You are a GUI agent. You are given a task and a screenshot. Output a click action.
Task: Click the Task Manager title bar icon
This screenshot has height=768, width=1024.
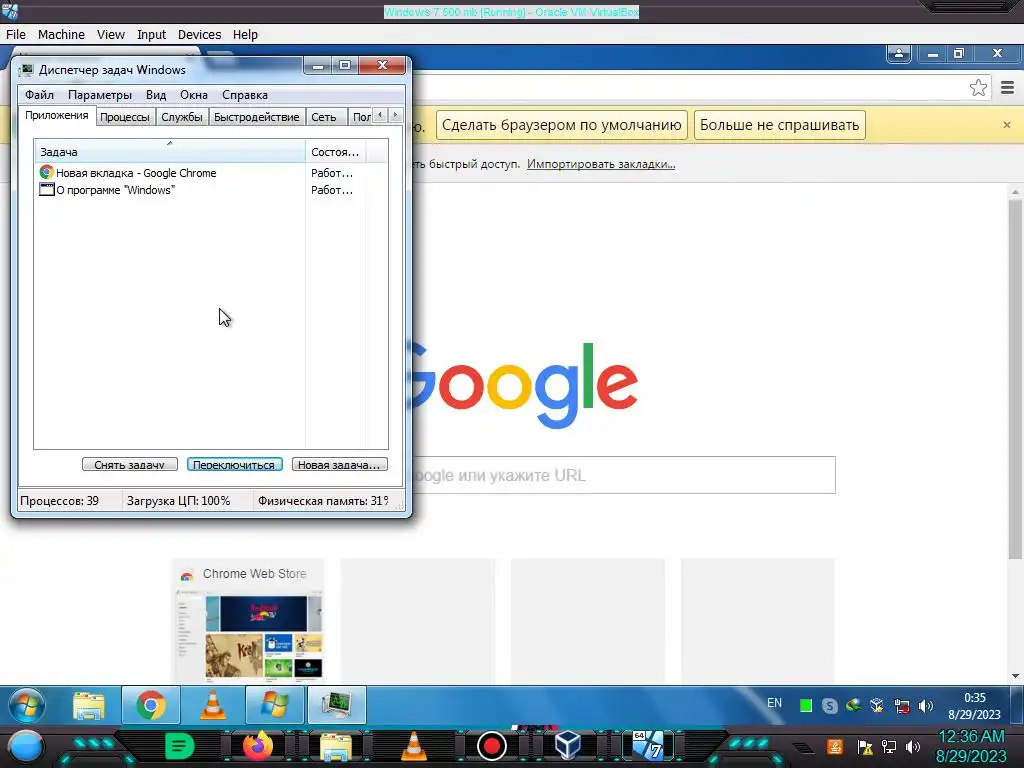pos(26,70)
